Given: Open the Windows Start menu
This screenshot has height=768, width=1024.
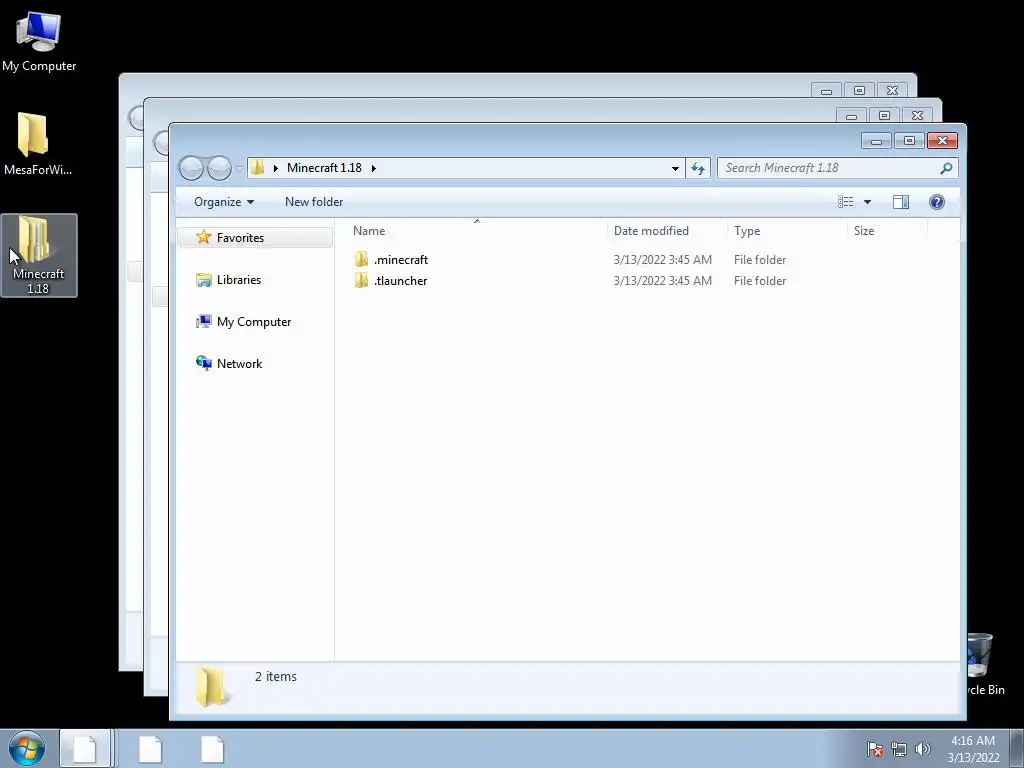Looking at the screenshot, I should [x=26, y=748].
